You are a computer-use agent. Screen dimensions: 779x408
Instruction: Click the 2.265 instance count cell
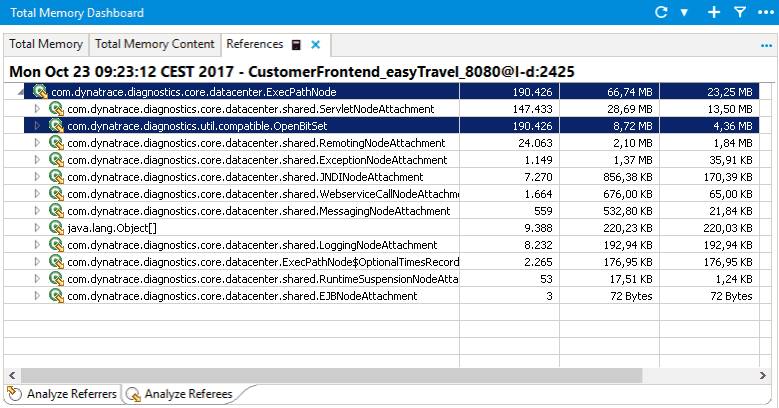pyautogui.click(x=510, y=262)
